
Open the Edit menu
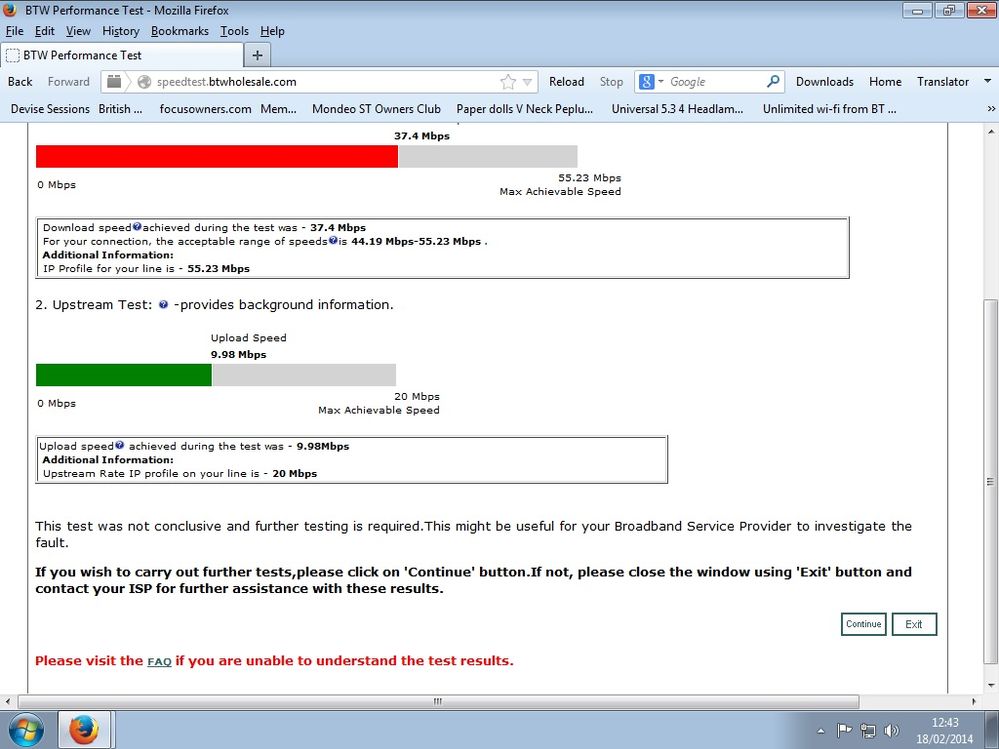[45, 31]
